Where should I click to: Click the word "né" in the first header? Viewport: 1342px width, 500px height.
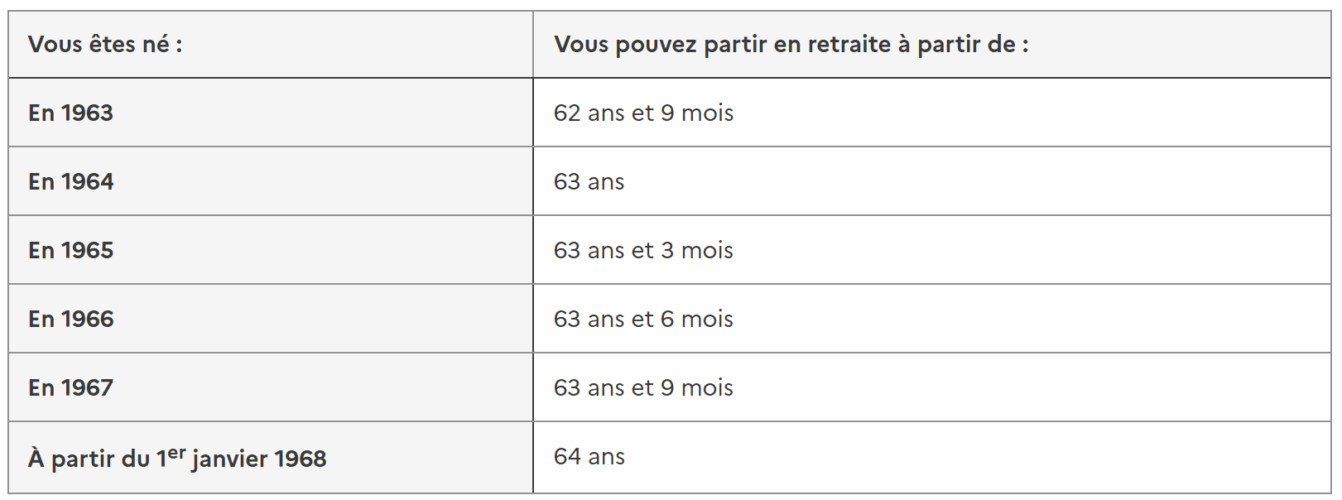coord(147,46)
